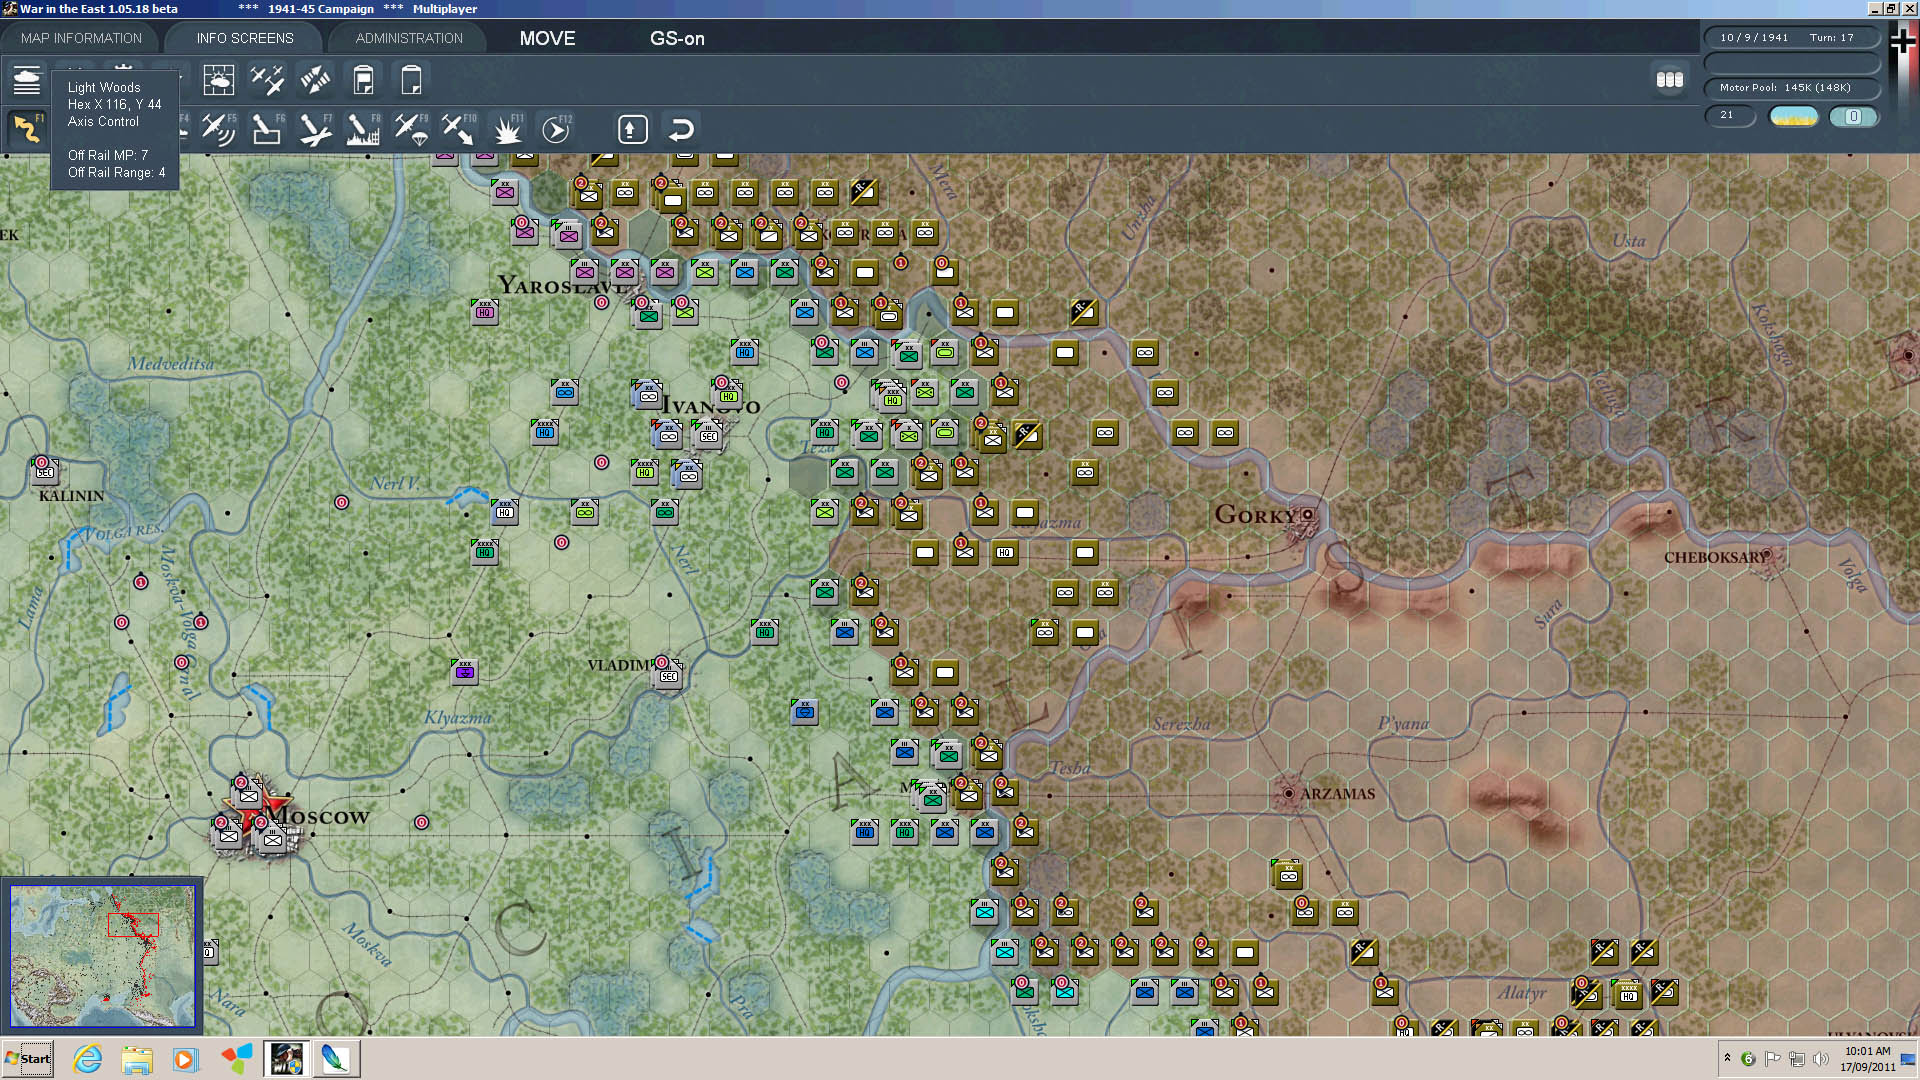Open the file explorer folder in taskbar
Screen dimensions: 1920x1080
pyautogui.click(x=137, y=1058)
